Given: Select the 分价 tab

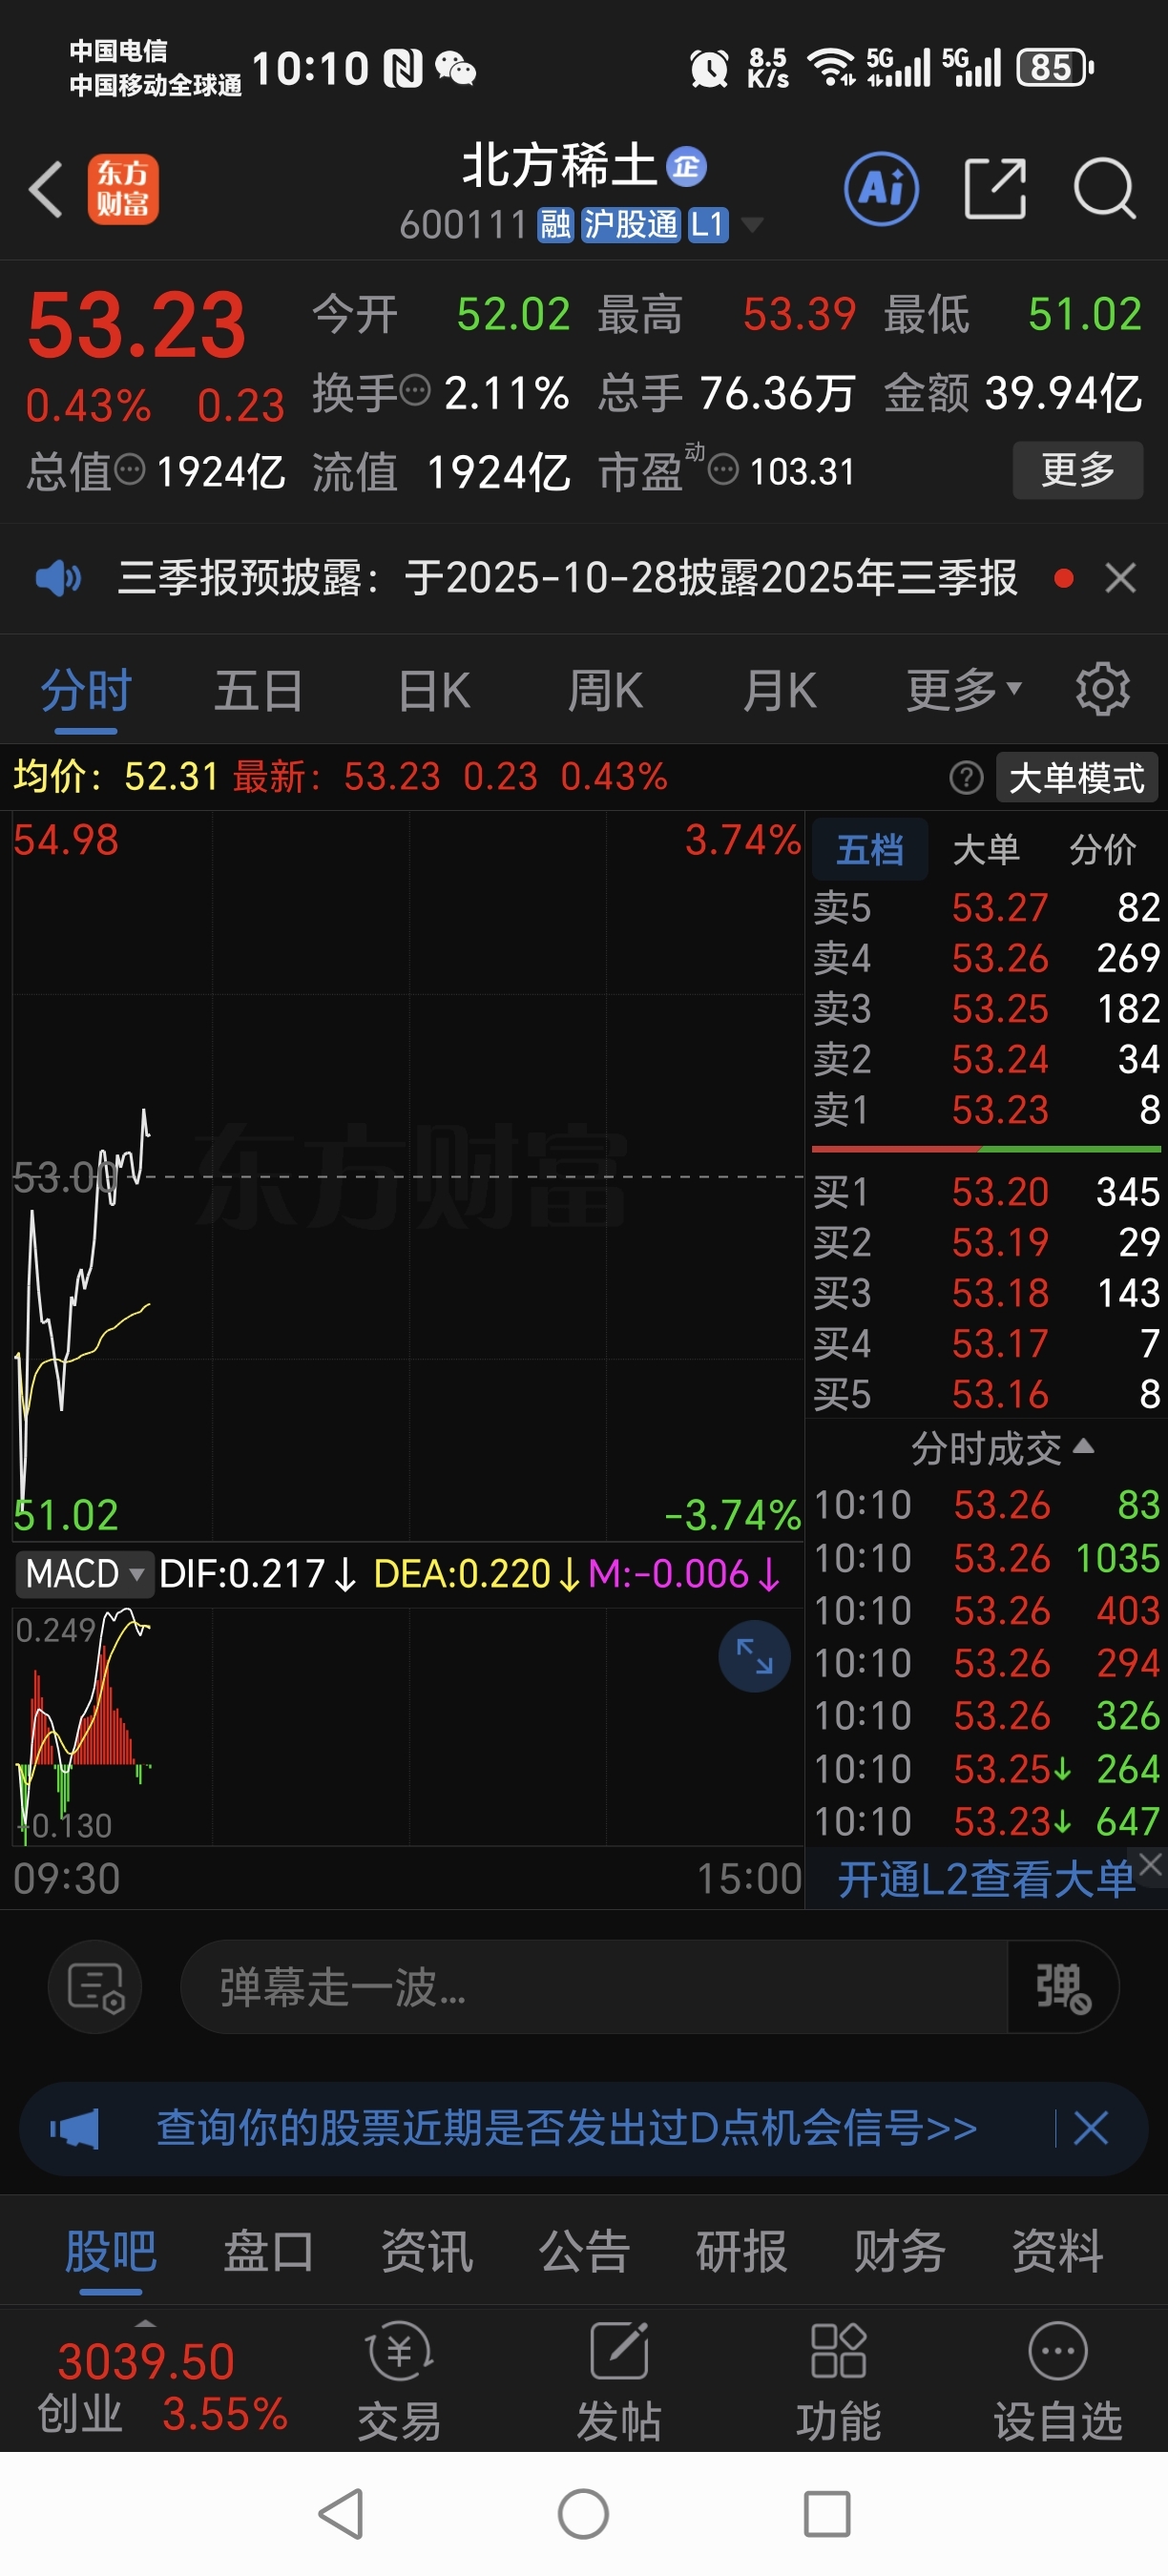Looking at the screenshot, I should (1102, 849).
